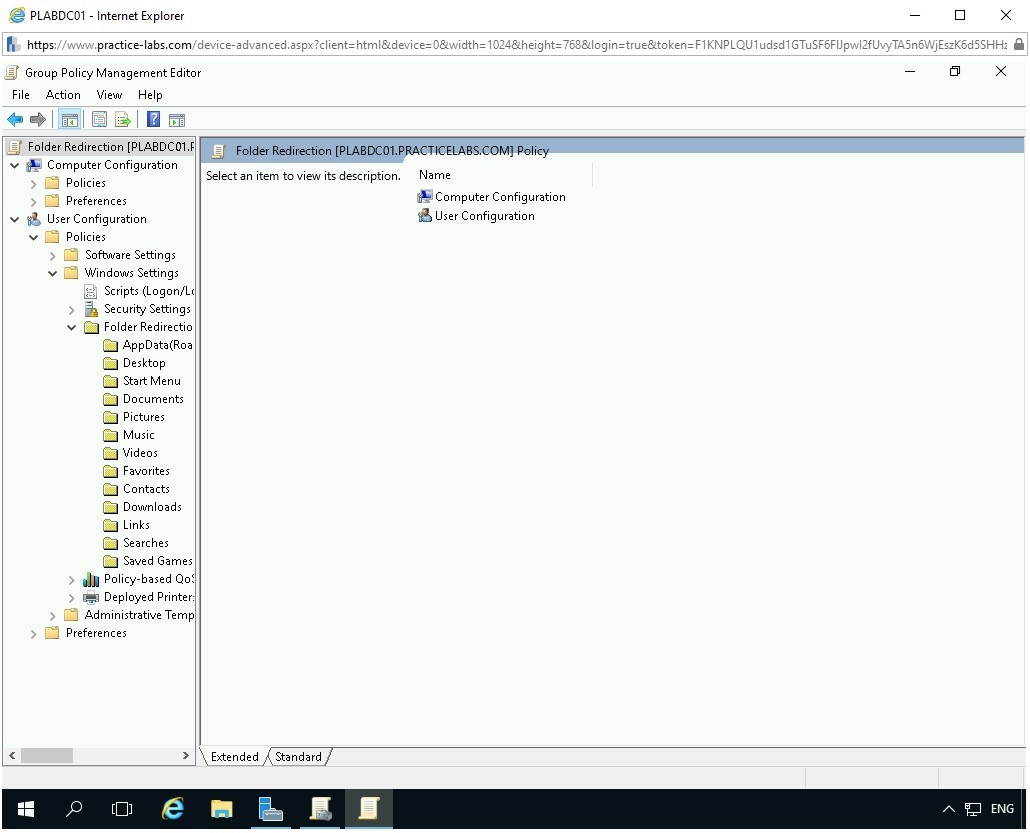This screenshot has height=833, width=1030.
Task: Click the browser address bar URL
Action: pos(516,45)
